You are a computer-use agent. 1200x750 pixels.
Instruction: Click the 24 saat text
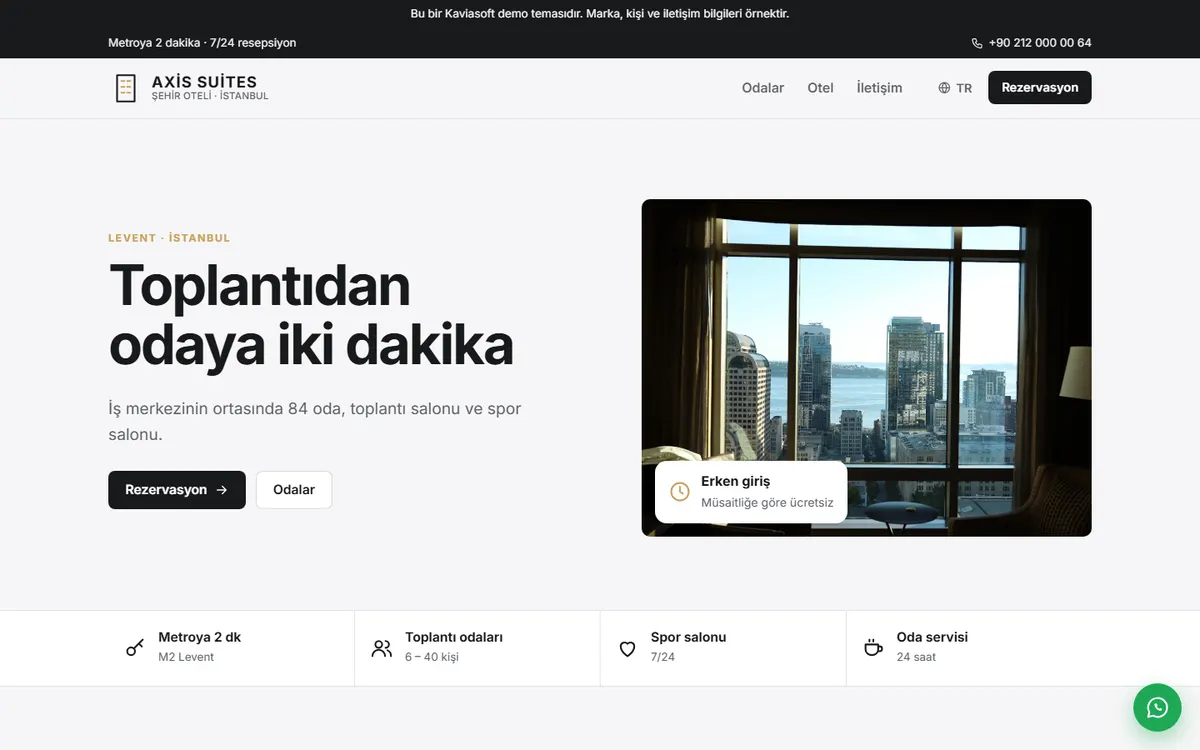point(916,657)
